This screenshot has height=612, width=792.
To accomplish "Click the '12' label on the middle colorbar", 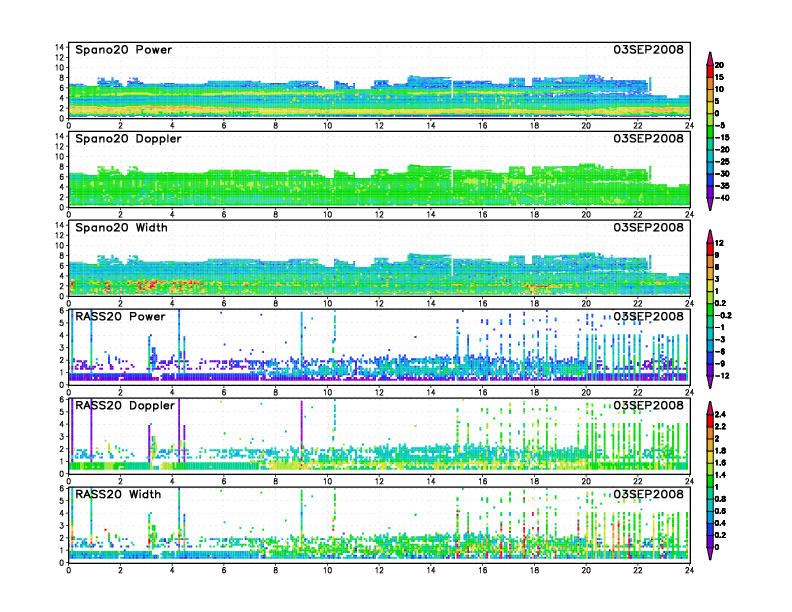I will (x=719, y=243).
